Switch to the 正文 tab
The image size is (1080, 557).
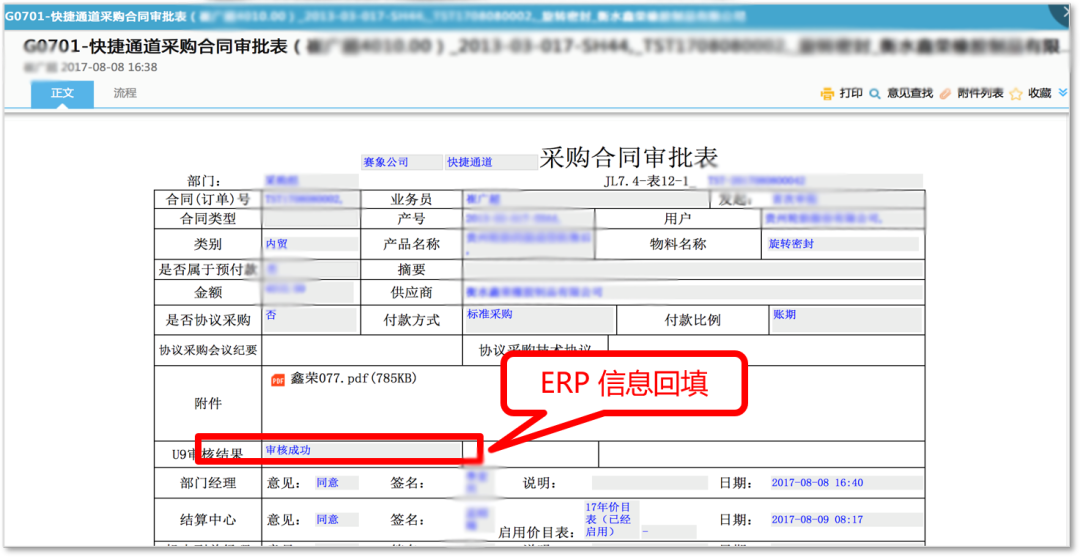(62, 94)
